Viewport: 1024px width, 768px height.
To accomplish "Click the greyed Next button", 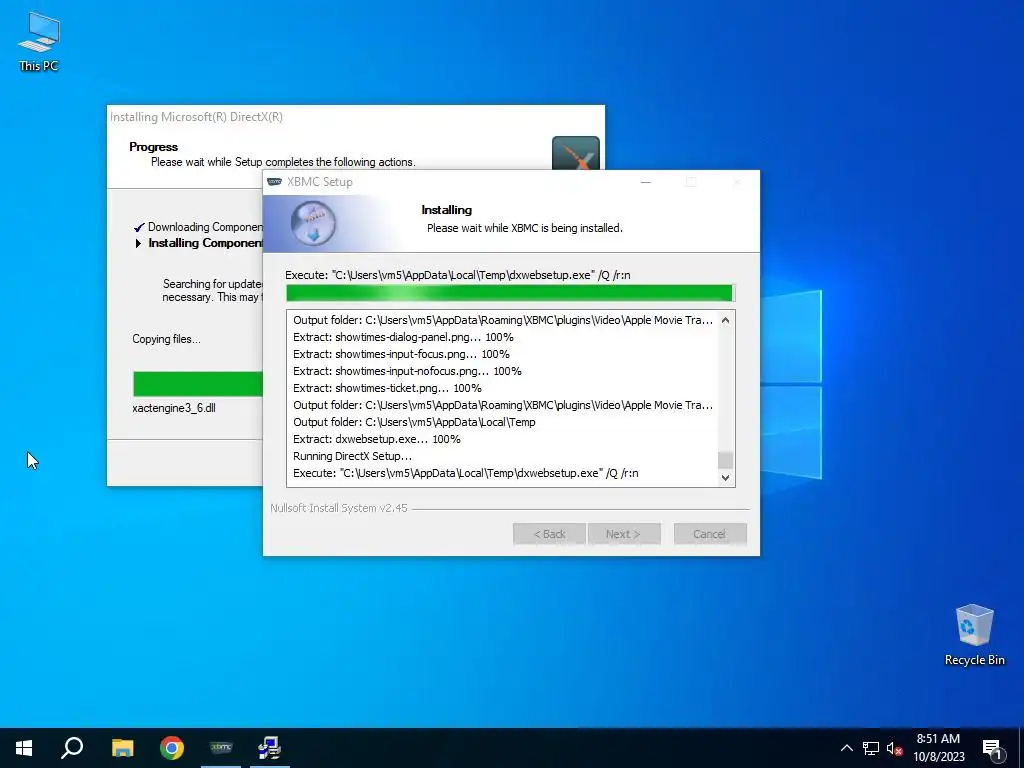I will (x=624, y=534).
